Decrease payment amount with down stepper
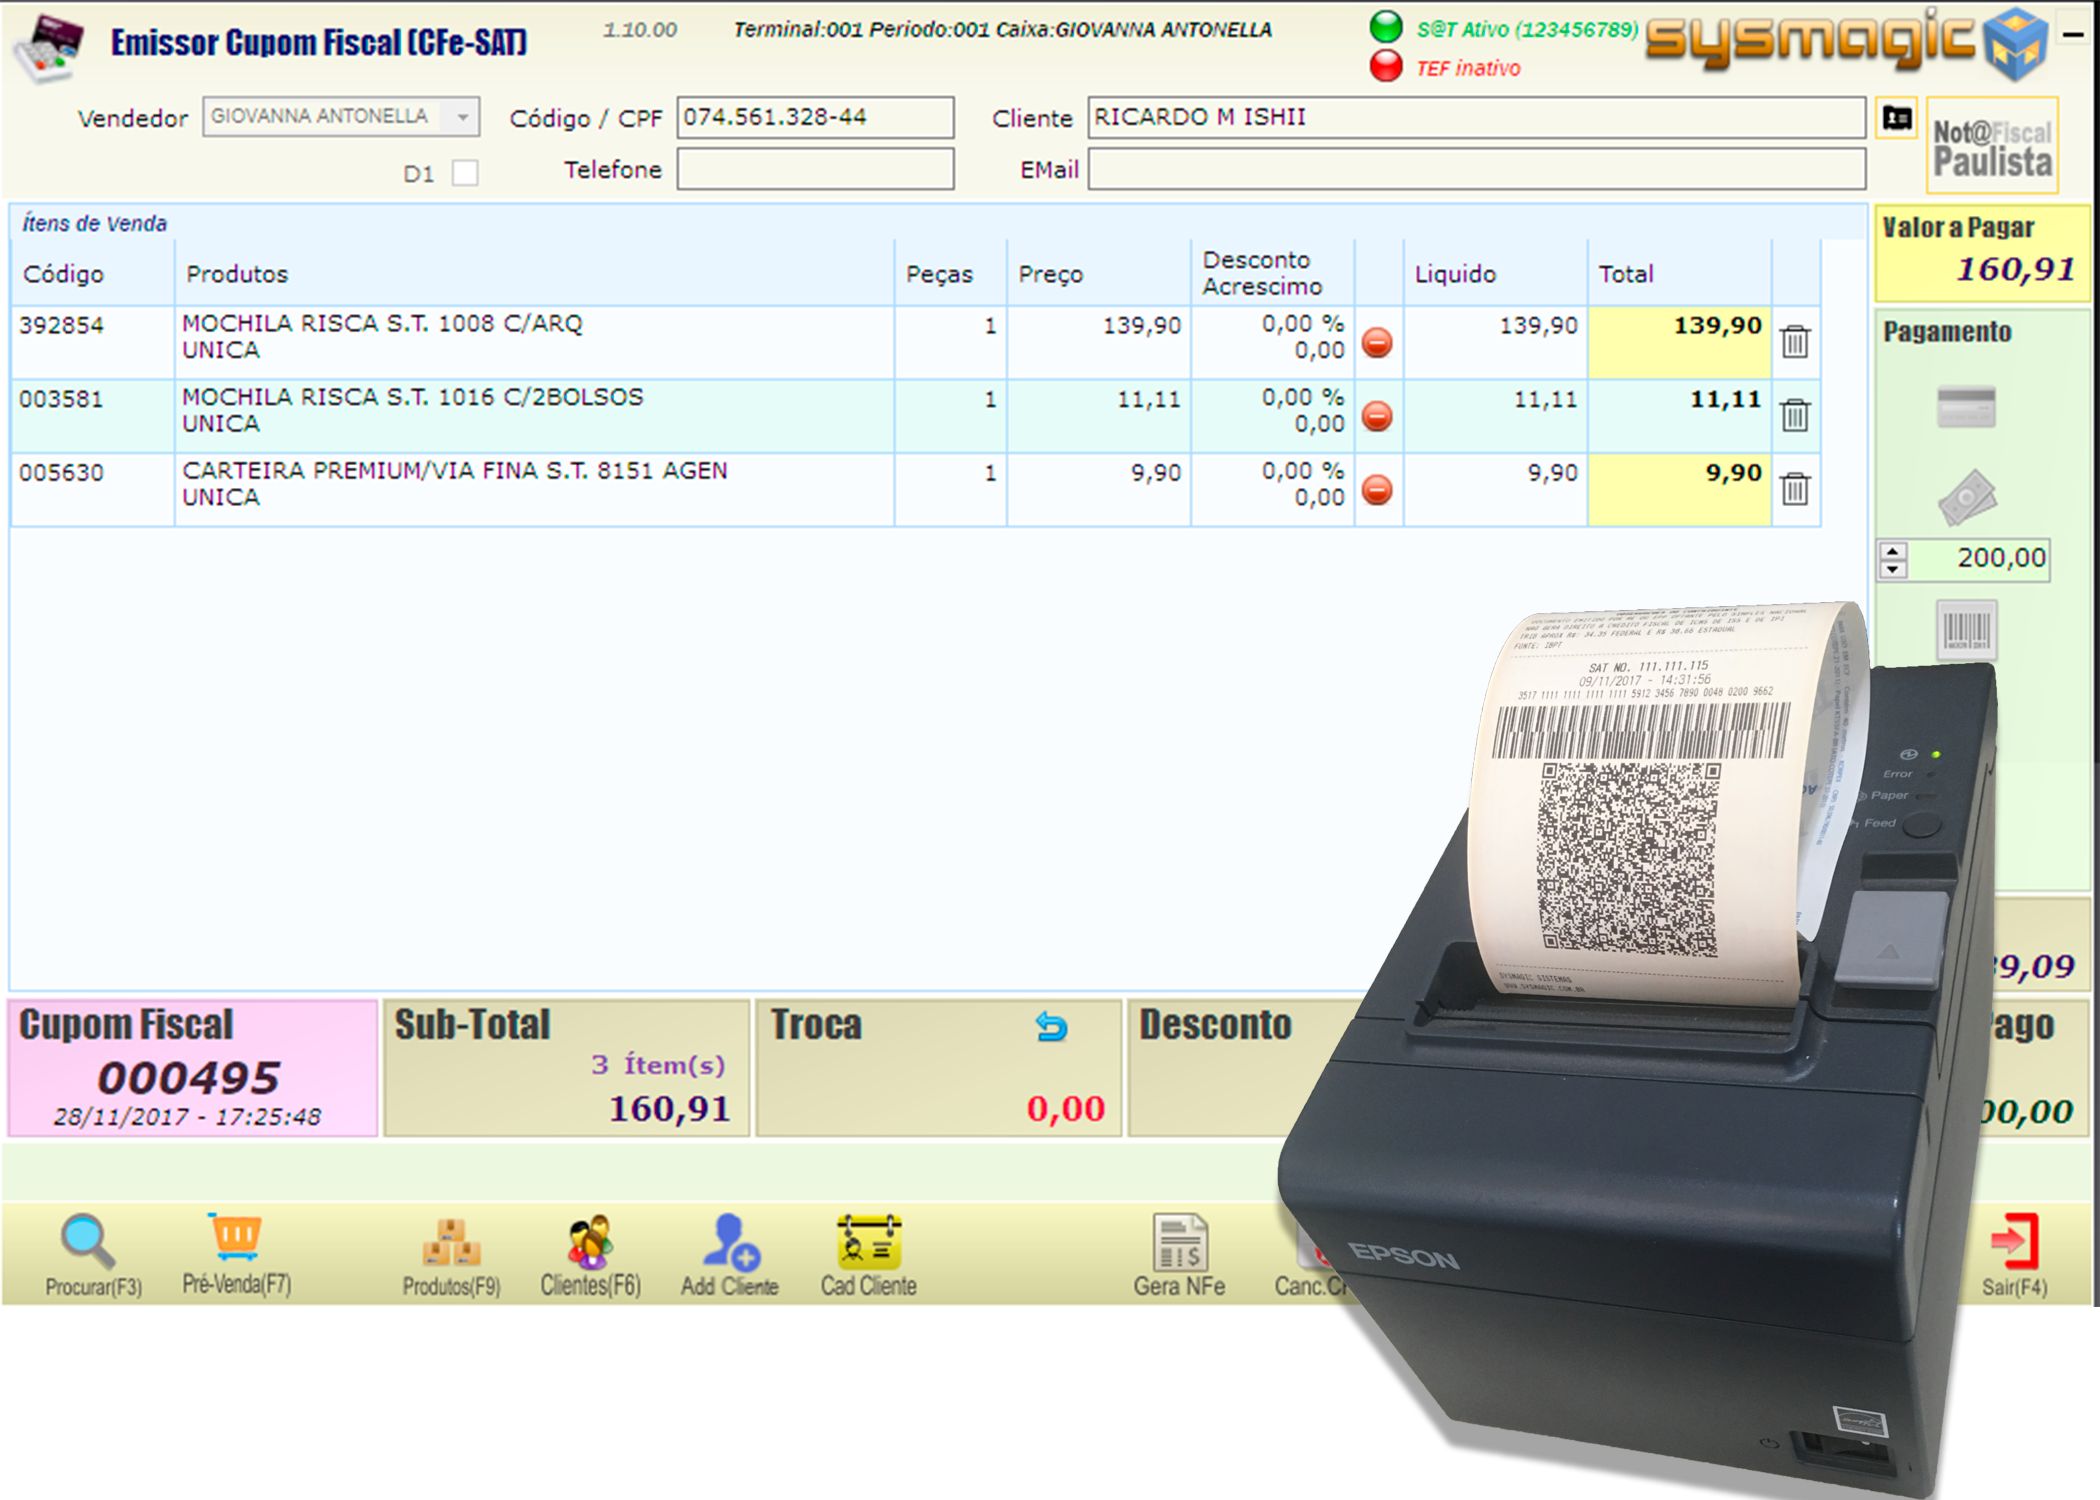The height and width of the screenshot is (1500, 2100). pyautogui.click(x=1892, y=570)
